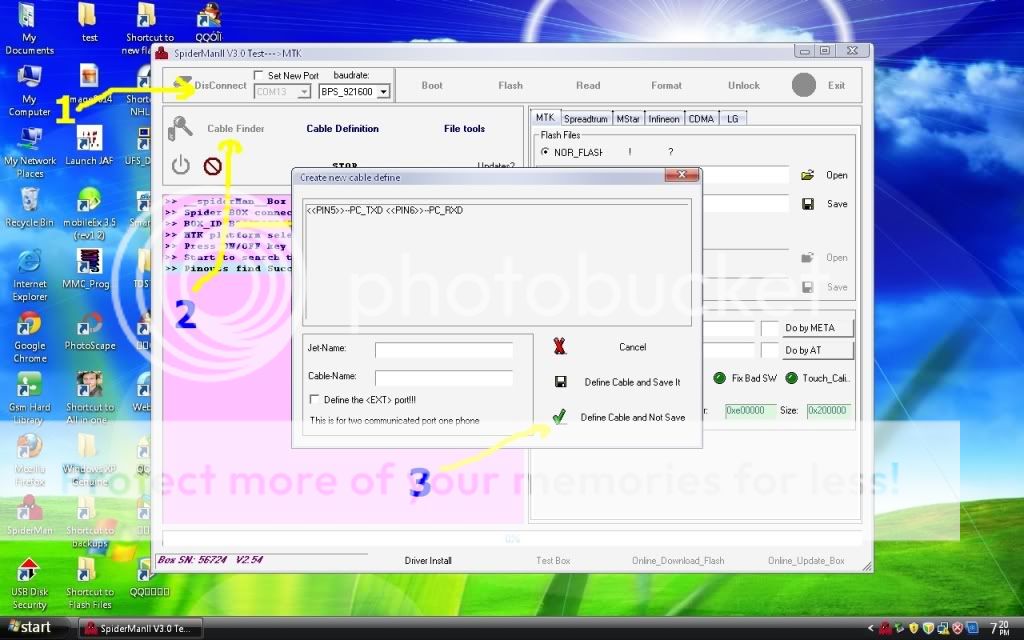
Task: Click the floppy disk icon beside Define Cable and Save It
Action: [560, 381]
